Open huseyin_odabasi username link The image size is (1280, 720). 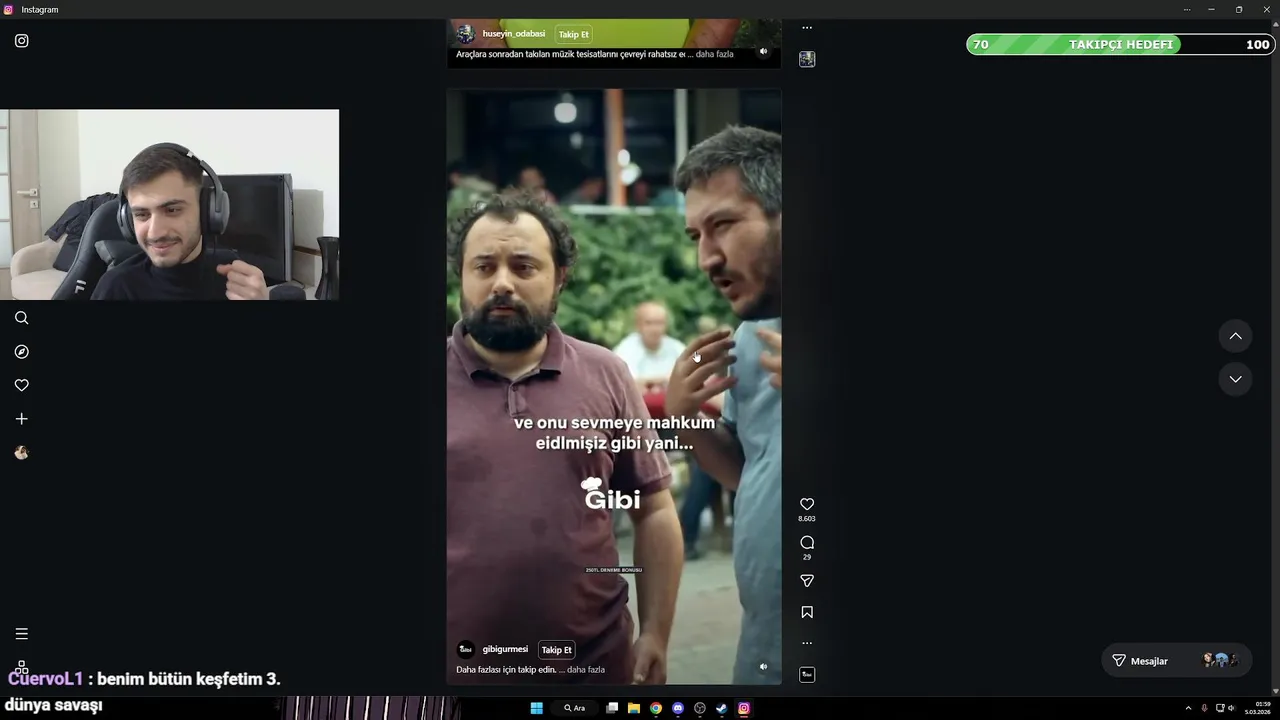[514, 34]
